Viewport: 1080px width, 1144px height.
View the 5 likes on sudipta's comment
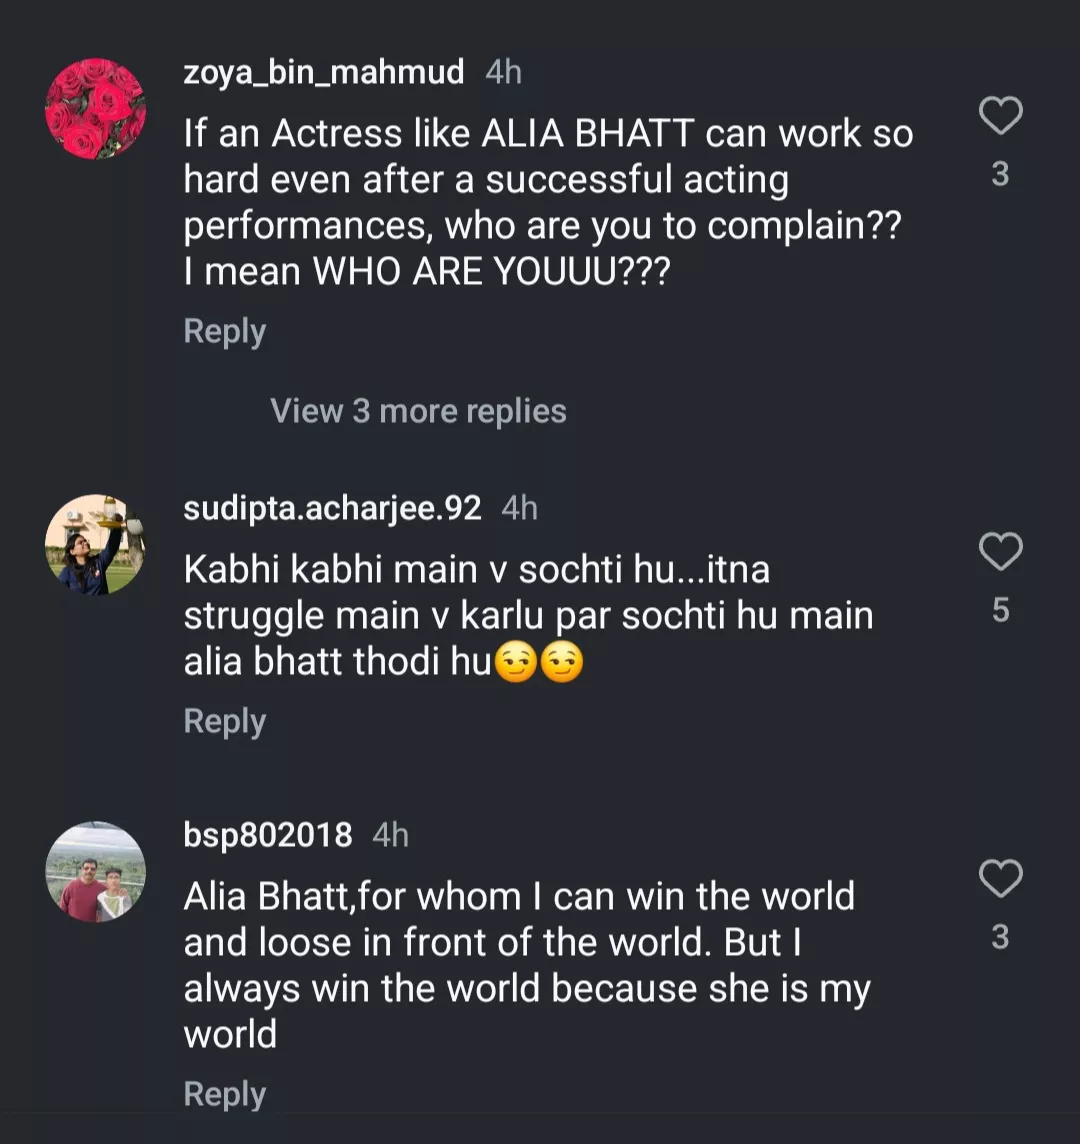[1000, 610]
